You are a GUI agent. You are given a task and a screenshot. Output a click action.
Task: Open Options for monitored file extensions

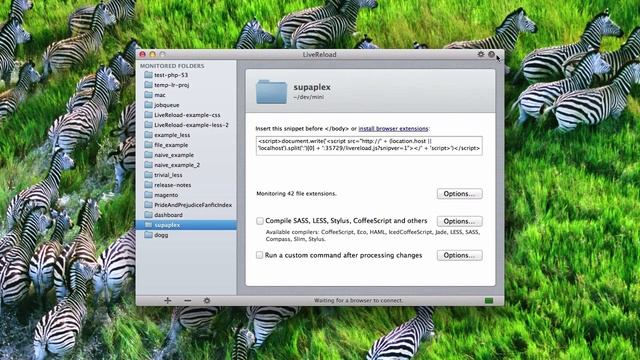click(x=460, y=193)
